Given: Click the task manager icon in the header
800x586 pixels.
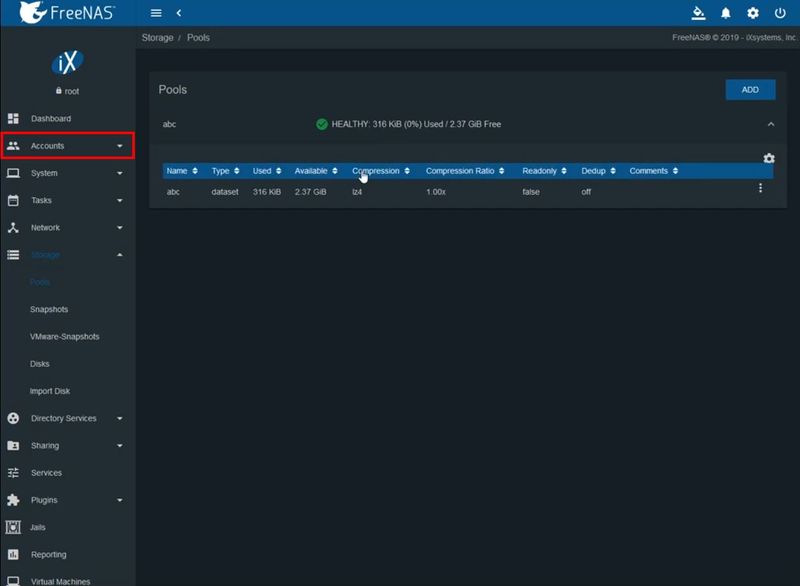Looking at the screenshot, I should (696, 13).
